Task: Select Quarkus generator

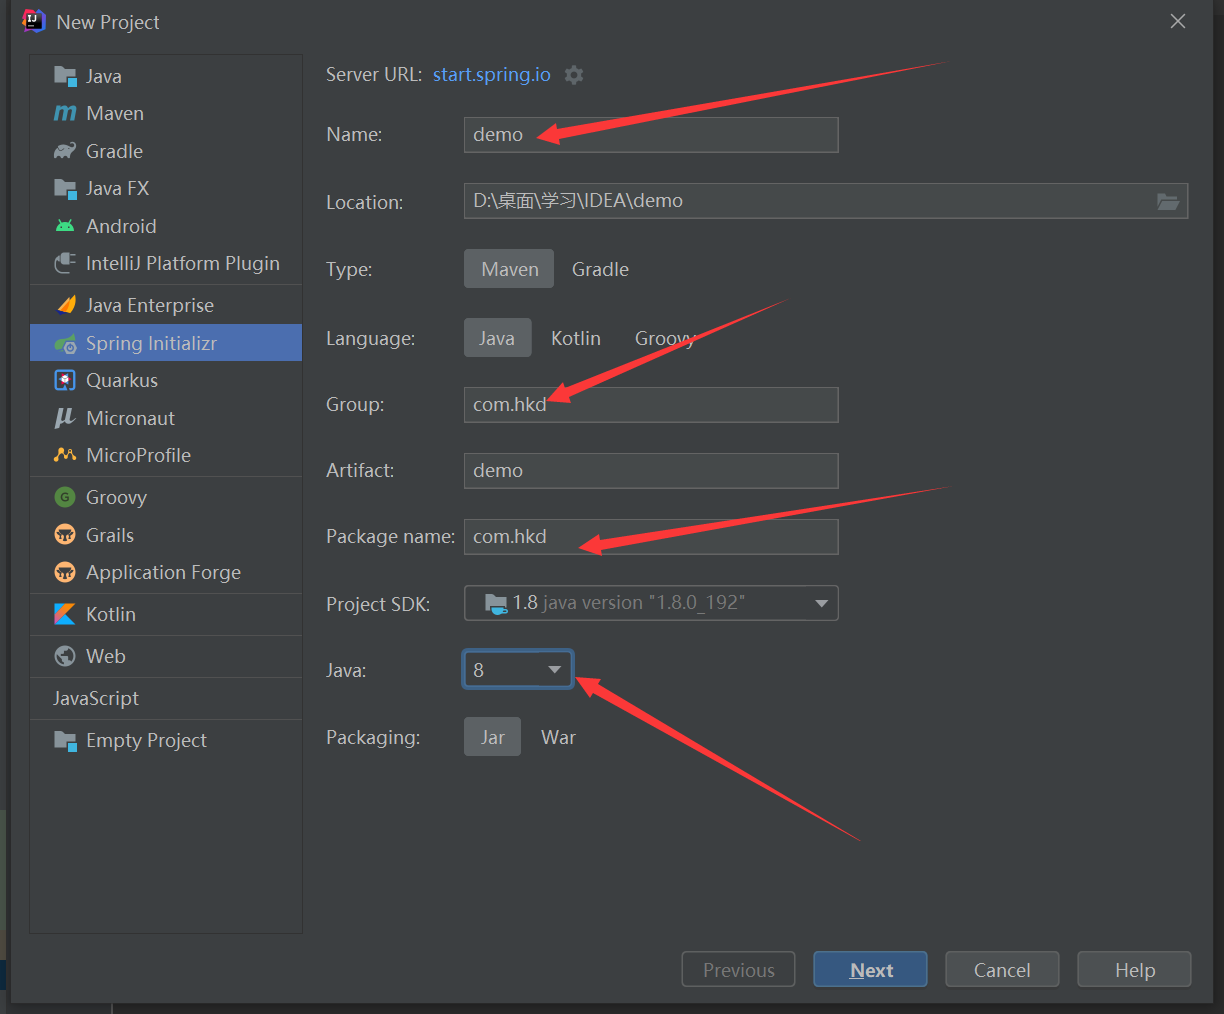Action: [x=166, y=380]
